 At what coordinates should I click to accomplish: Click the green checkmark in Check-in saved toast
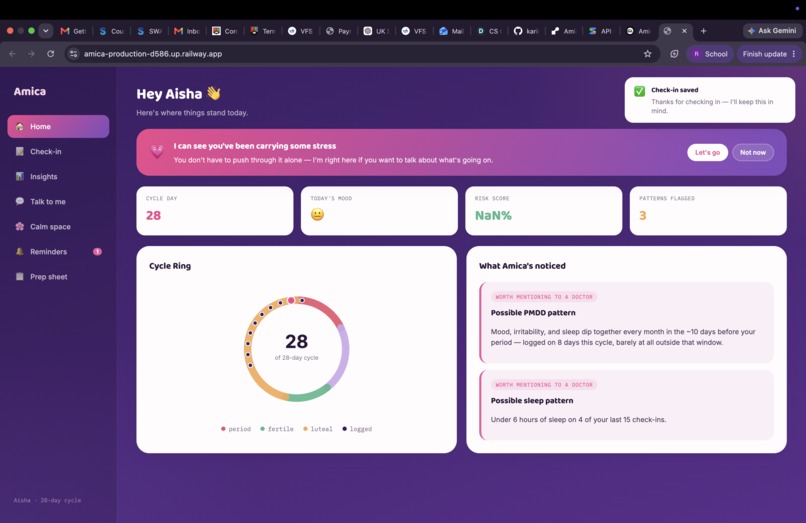point(639,91)
